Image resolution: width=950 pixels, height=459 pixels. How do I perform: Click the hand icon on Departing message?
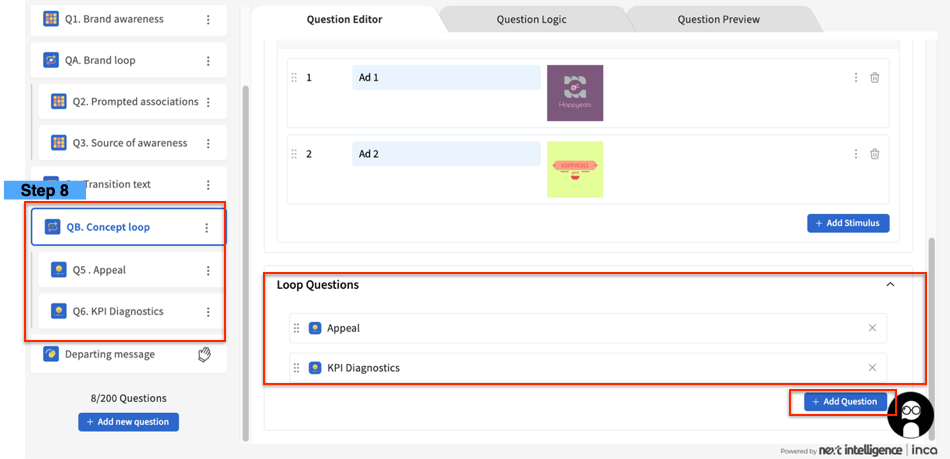coord(205,354)
